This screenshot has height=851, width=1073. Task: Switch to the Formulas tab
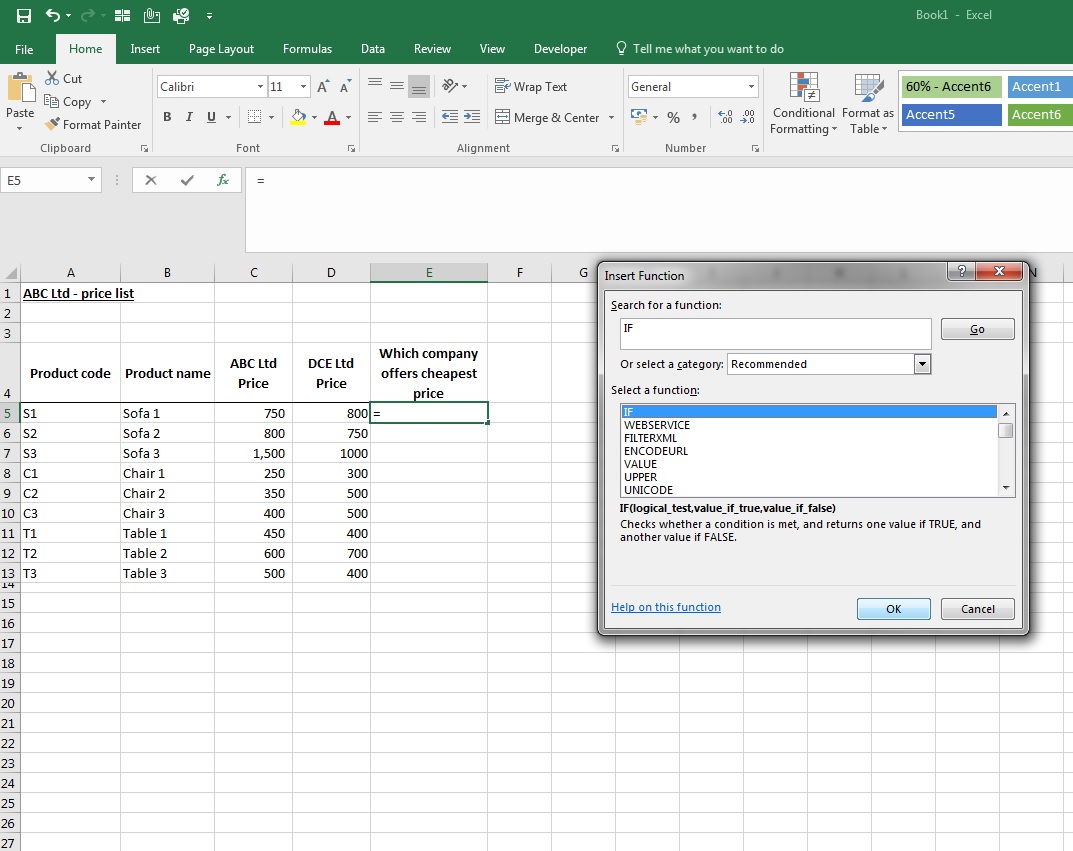click(307, 49)
